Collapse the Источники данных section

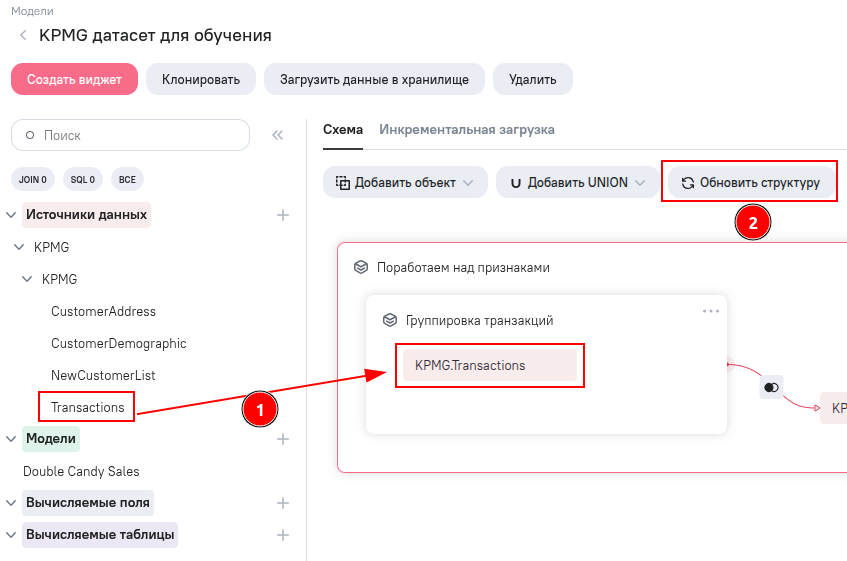pos(11,215)
